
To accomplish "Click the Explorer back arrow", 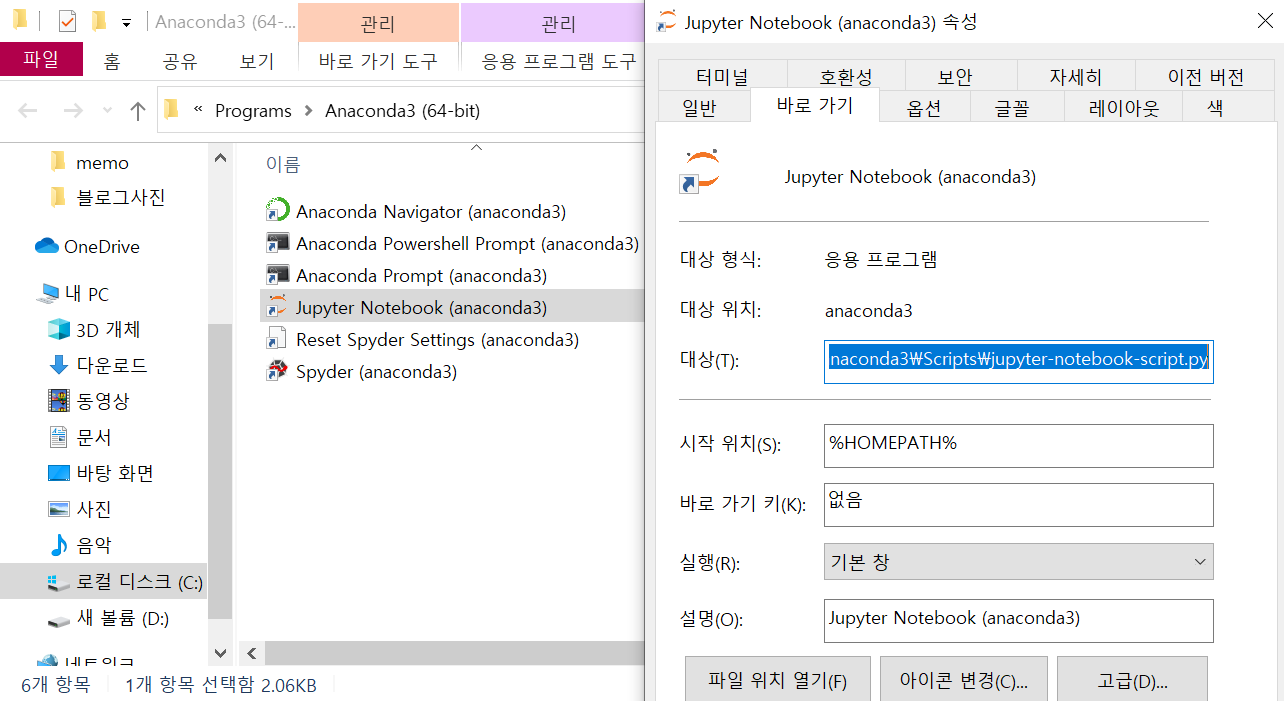I will coord(28,111).
